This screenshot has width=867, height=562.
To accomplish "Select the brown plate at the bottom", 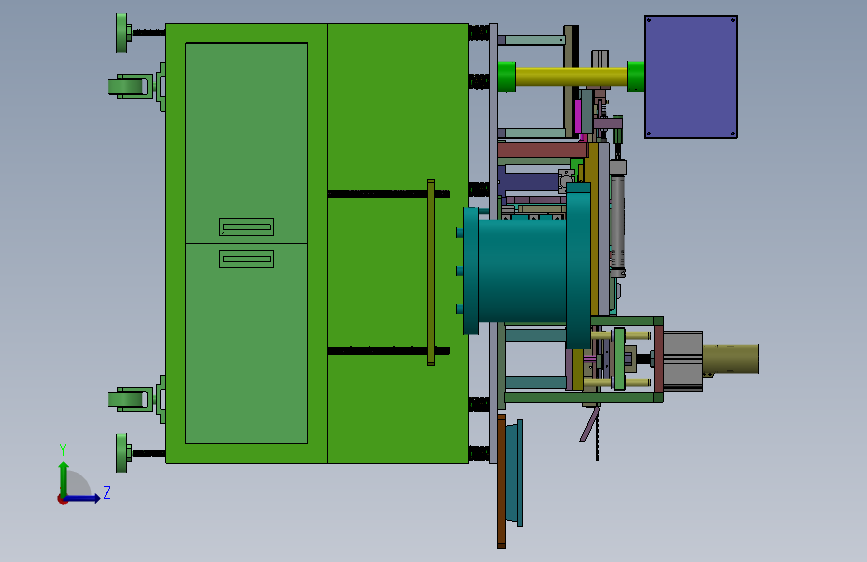I will (502, 481).
